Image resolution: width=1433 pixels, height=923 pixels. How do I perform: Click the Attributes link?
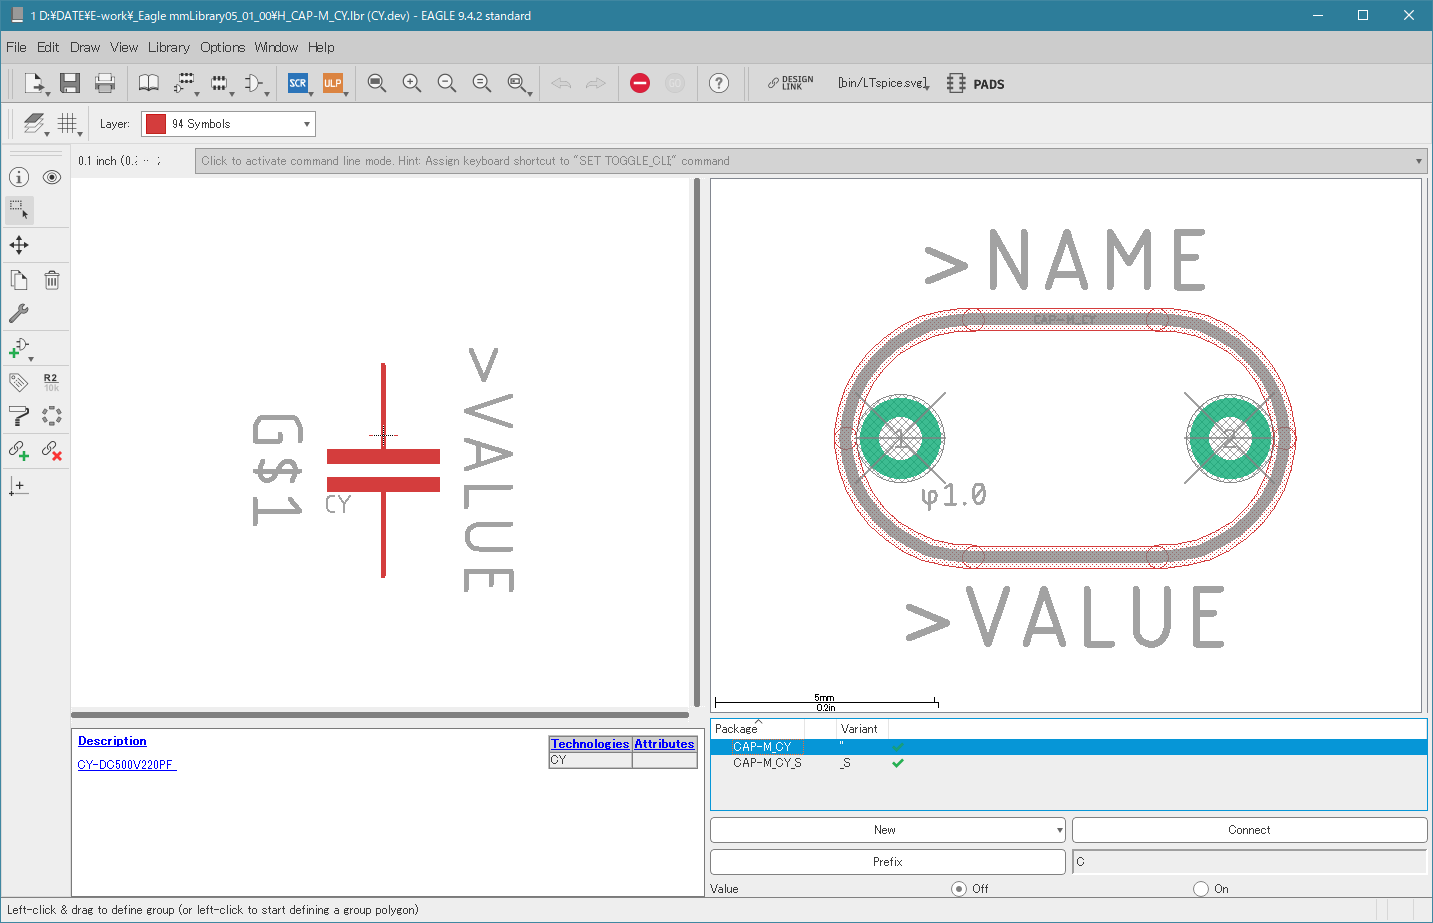click(x=664, y=744)
